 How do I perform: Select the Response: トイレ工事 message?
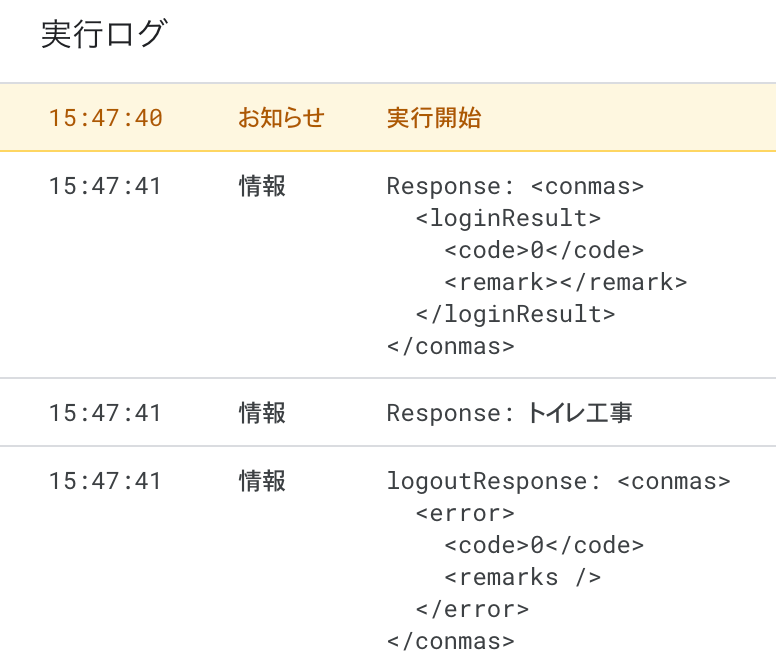point(509,412)
